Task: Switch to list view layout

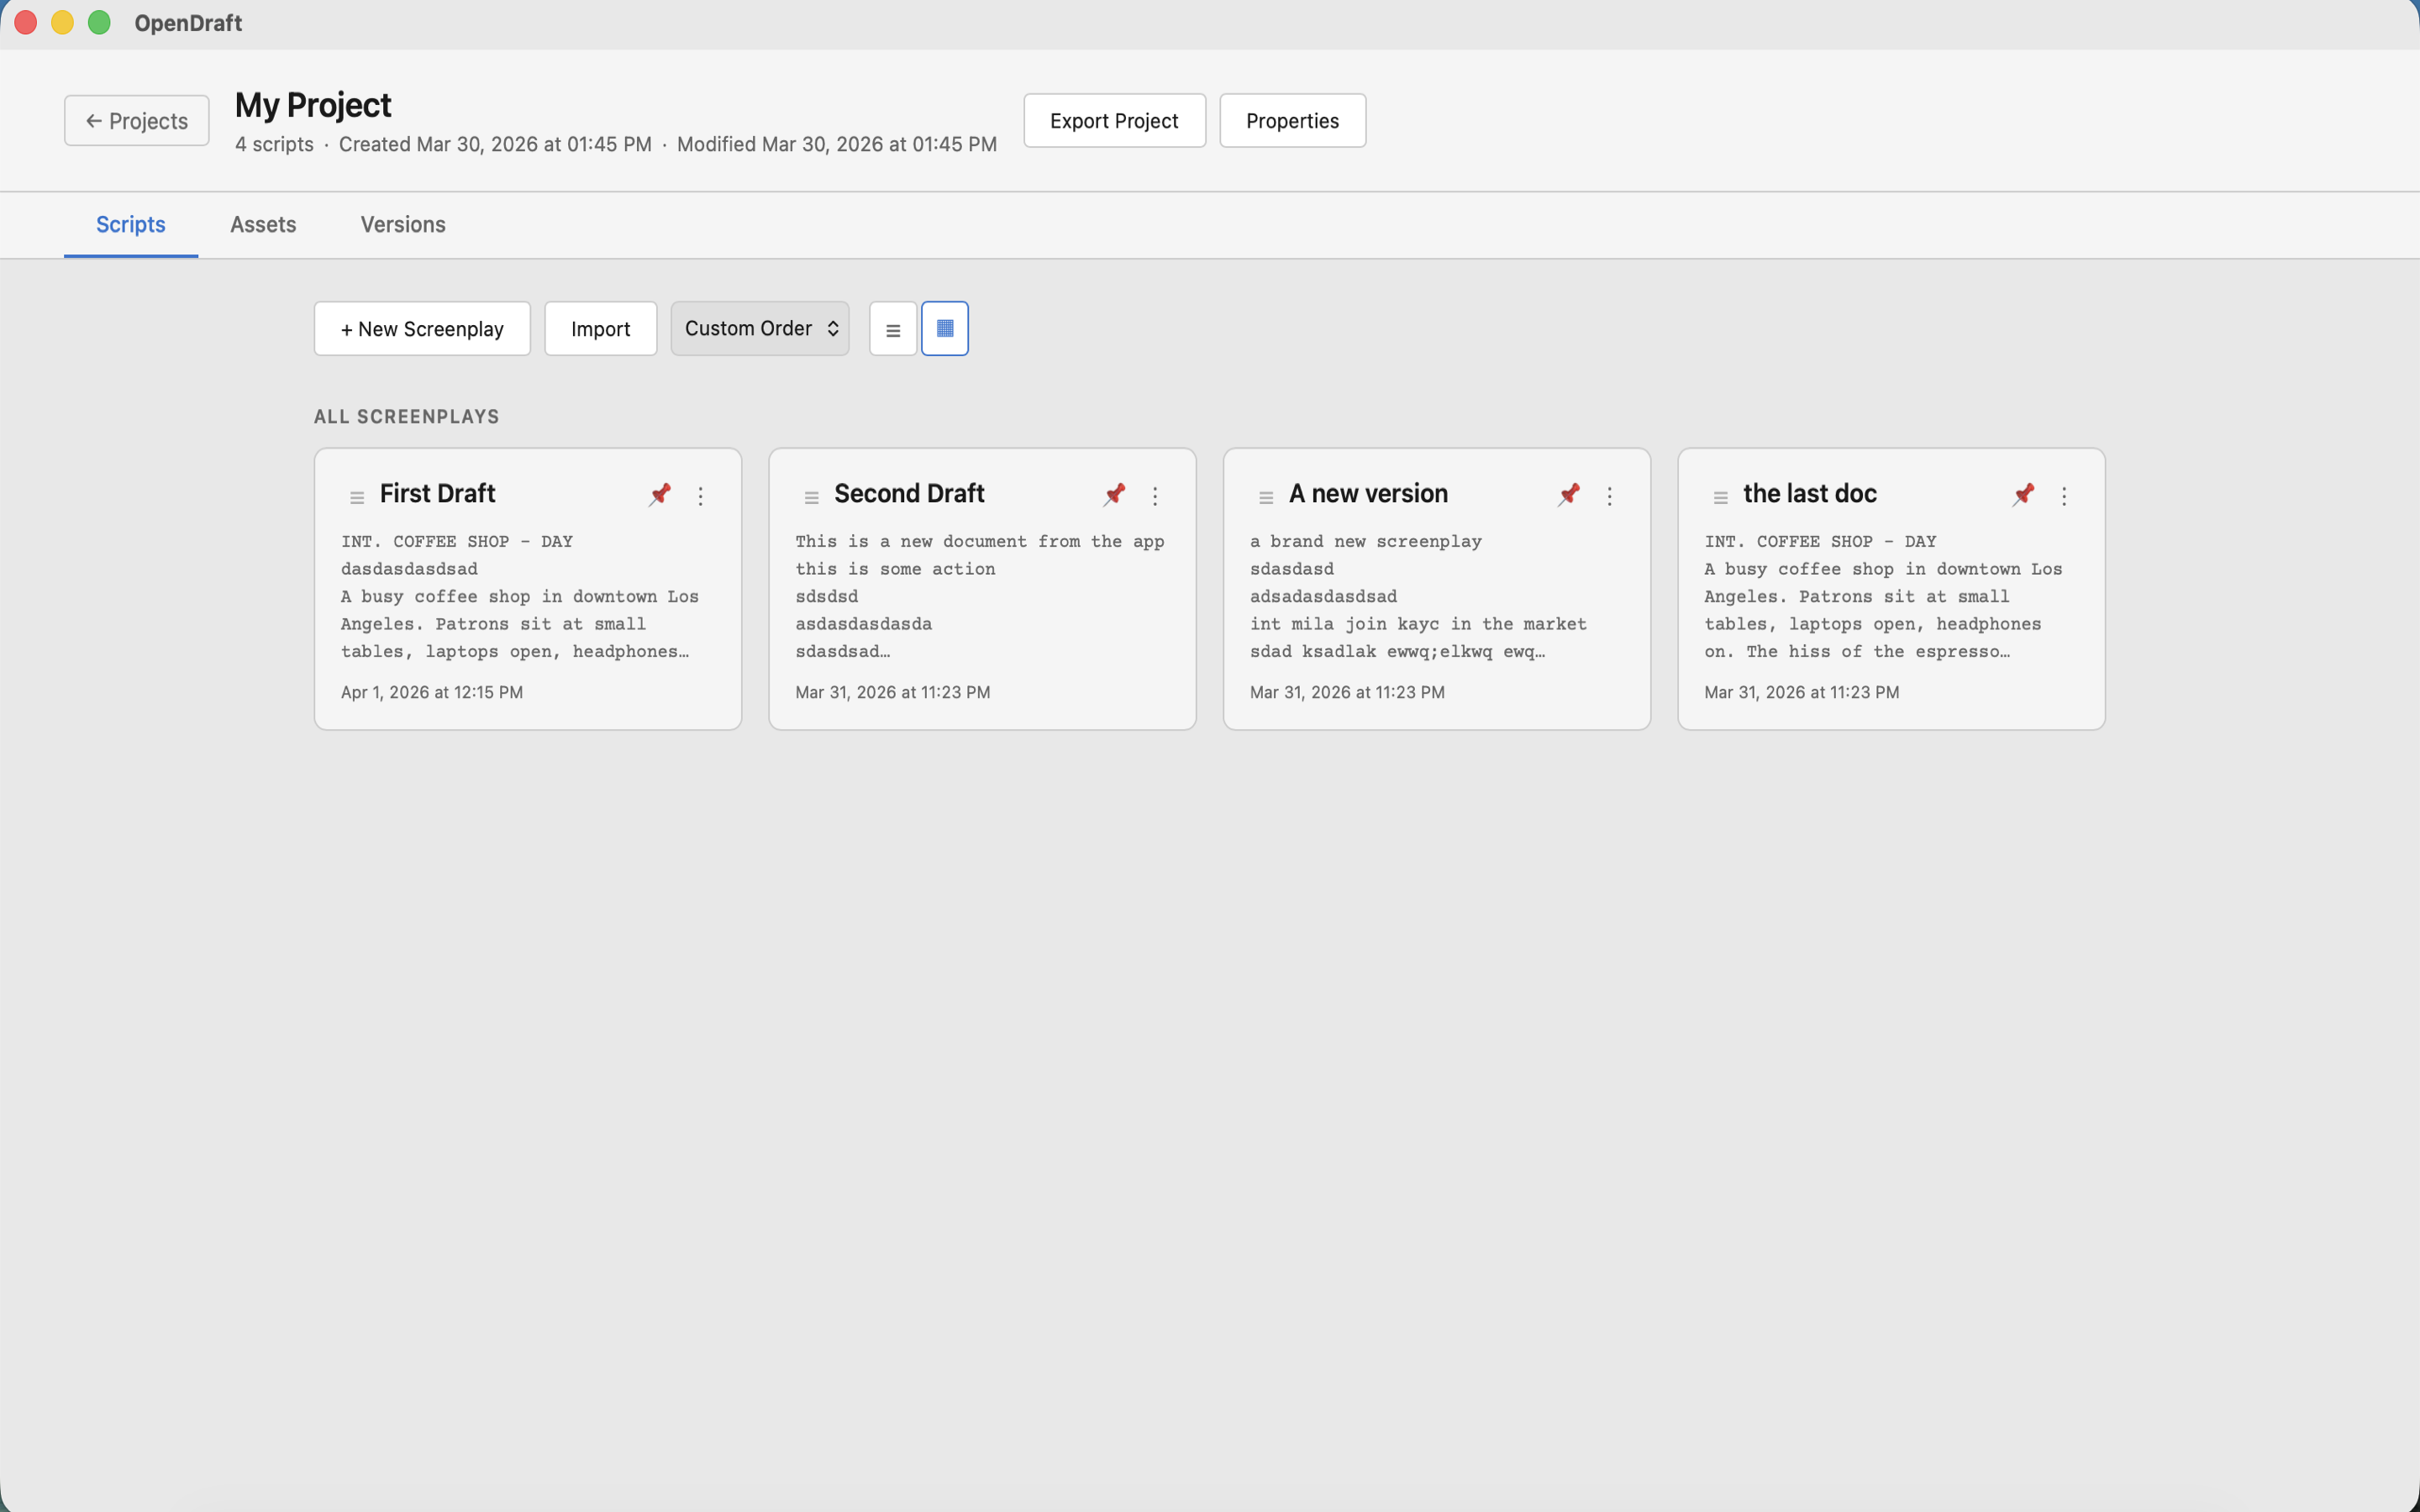Action: pos(892,328)
